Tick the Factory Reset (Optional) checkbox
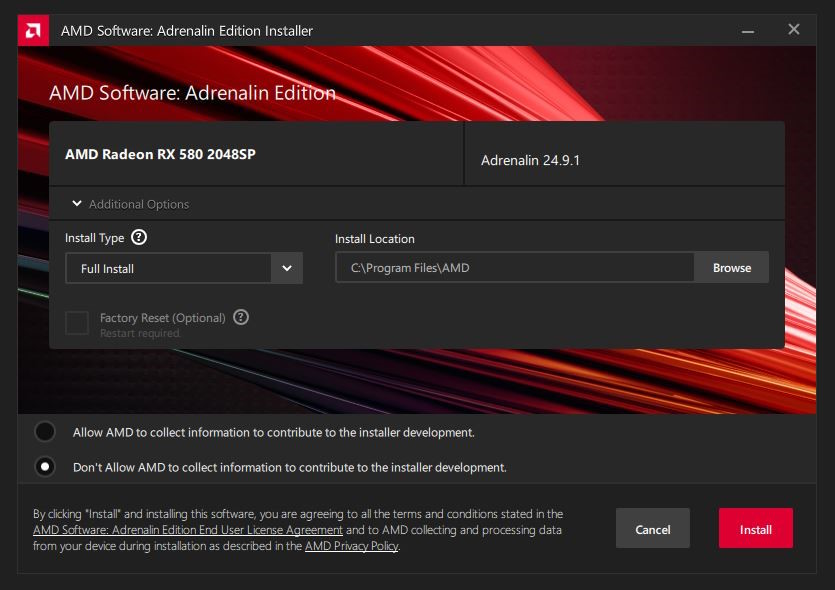The width and height of the screenshot is (835, 590). [x=77, y=323]
